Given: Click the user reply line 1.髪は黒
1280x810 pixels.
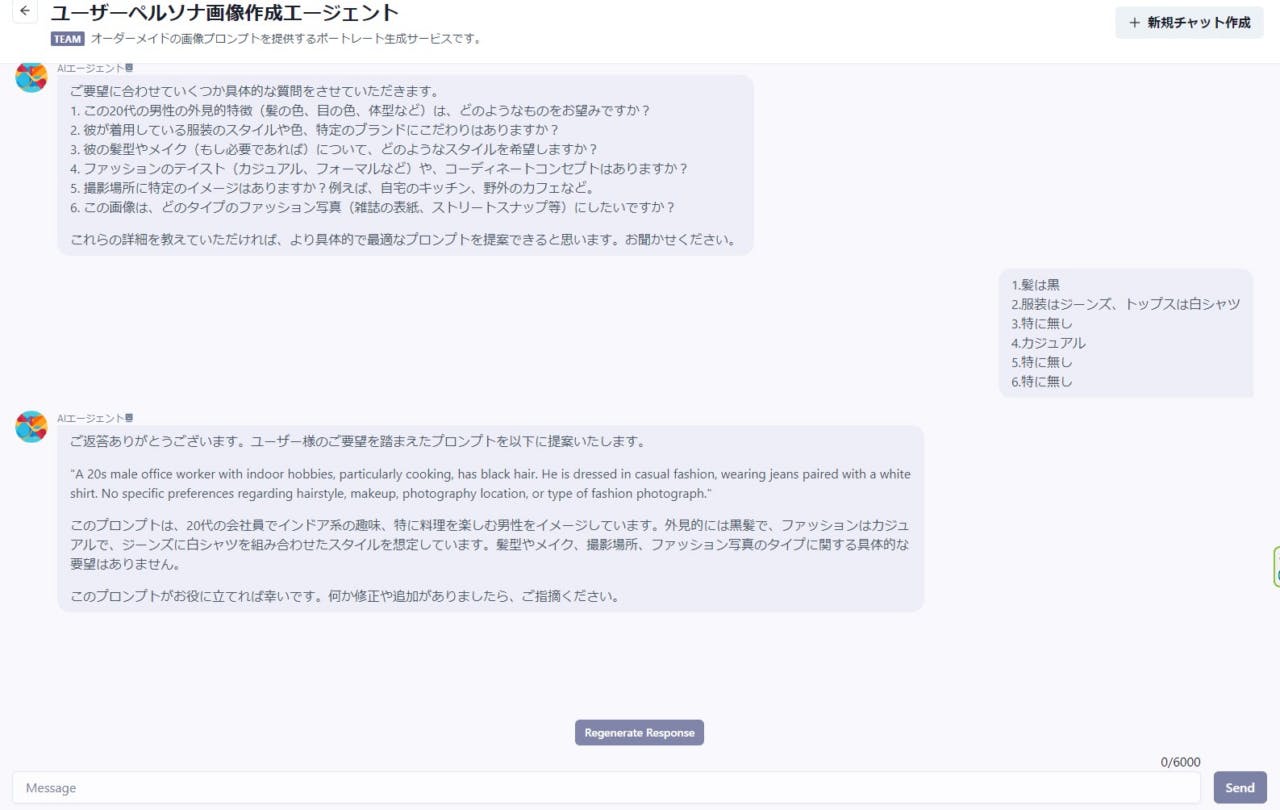Looking at the screenshot, I should [1035, 285].
